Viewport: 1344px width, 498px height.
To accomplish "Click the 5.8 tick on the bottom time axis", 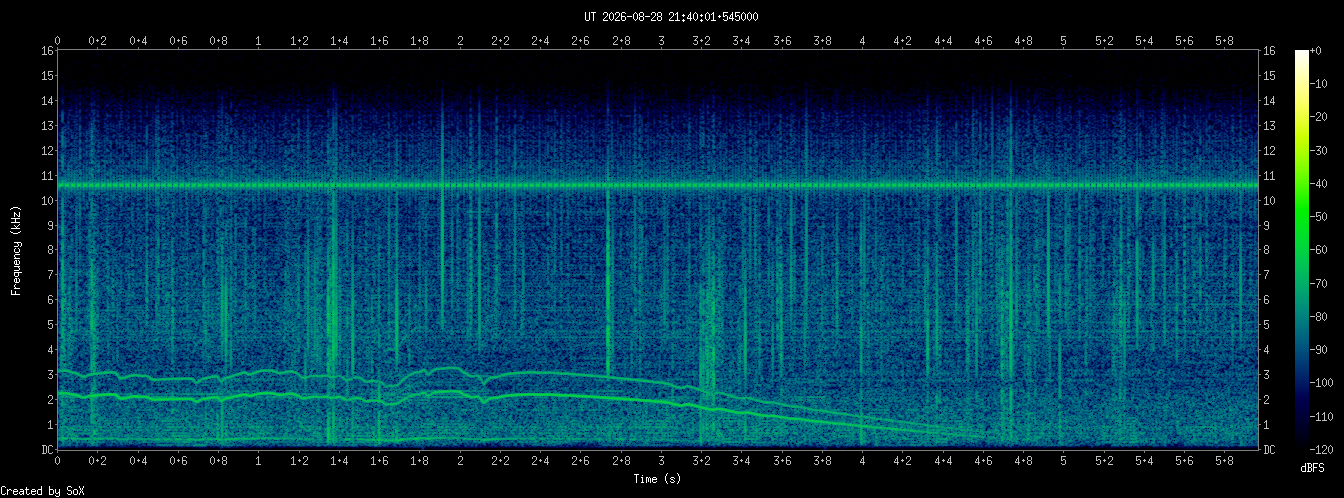I will pos(1225,461).
